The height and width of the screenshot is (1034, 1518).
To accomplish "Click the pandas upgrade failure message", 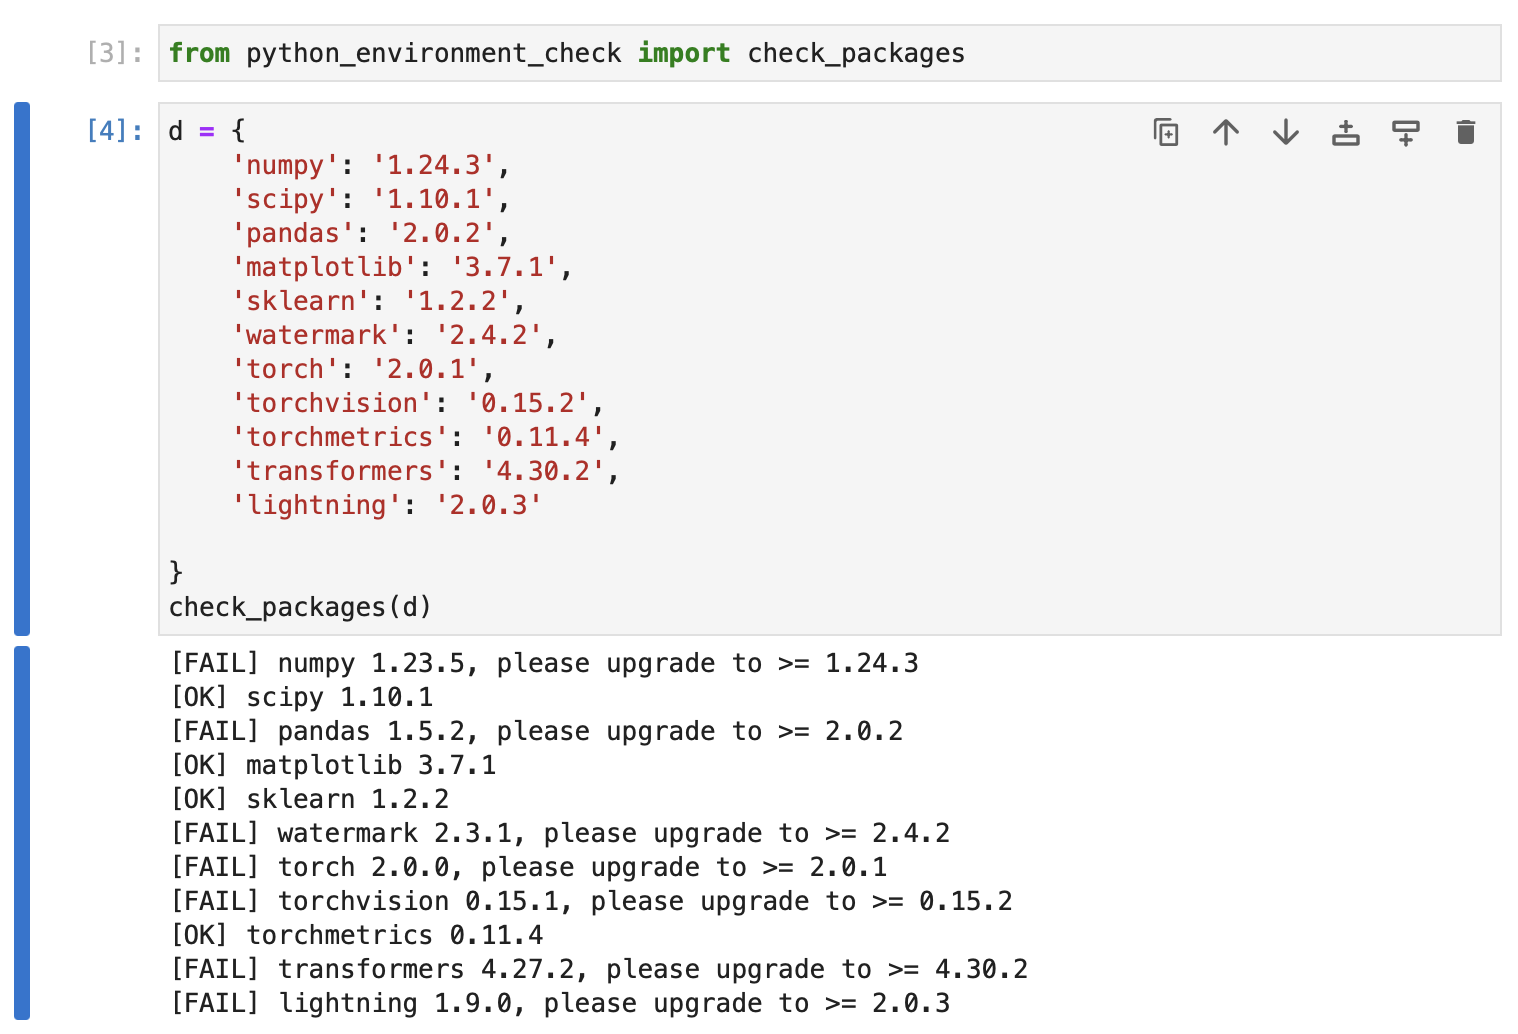I will tap(536, 731).
